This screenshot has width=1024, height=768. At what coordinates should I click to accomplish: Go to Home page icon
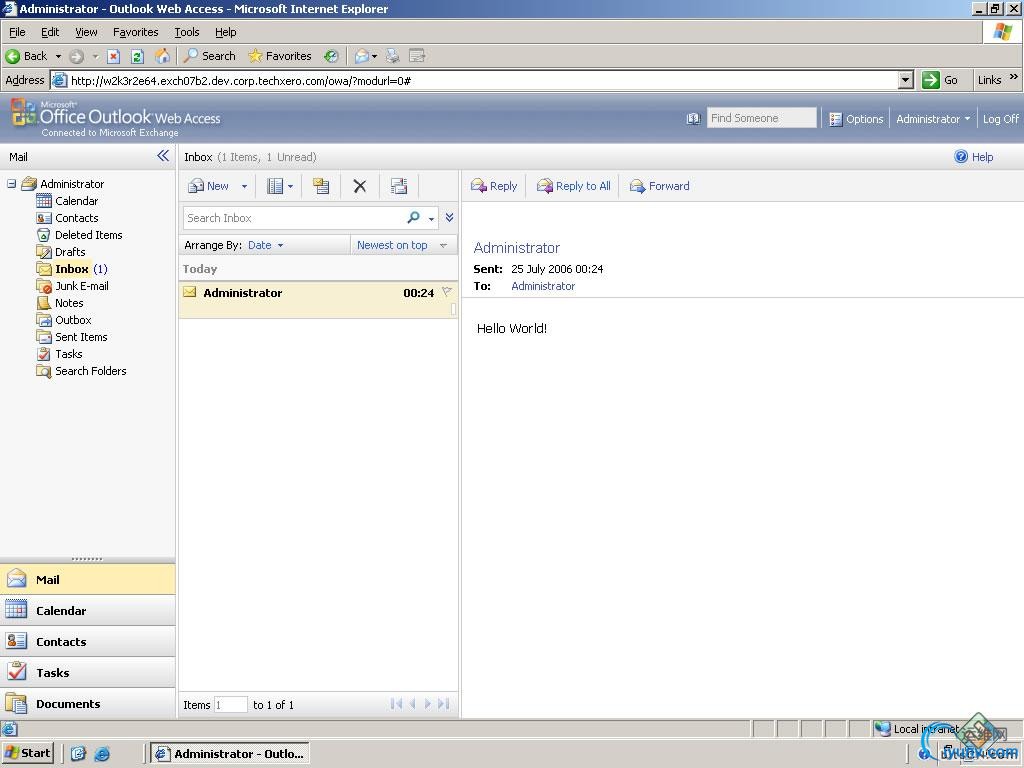click(x=162, y=56)
